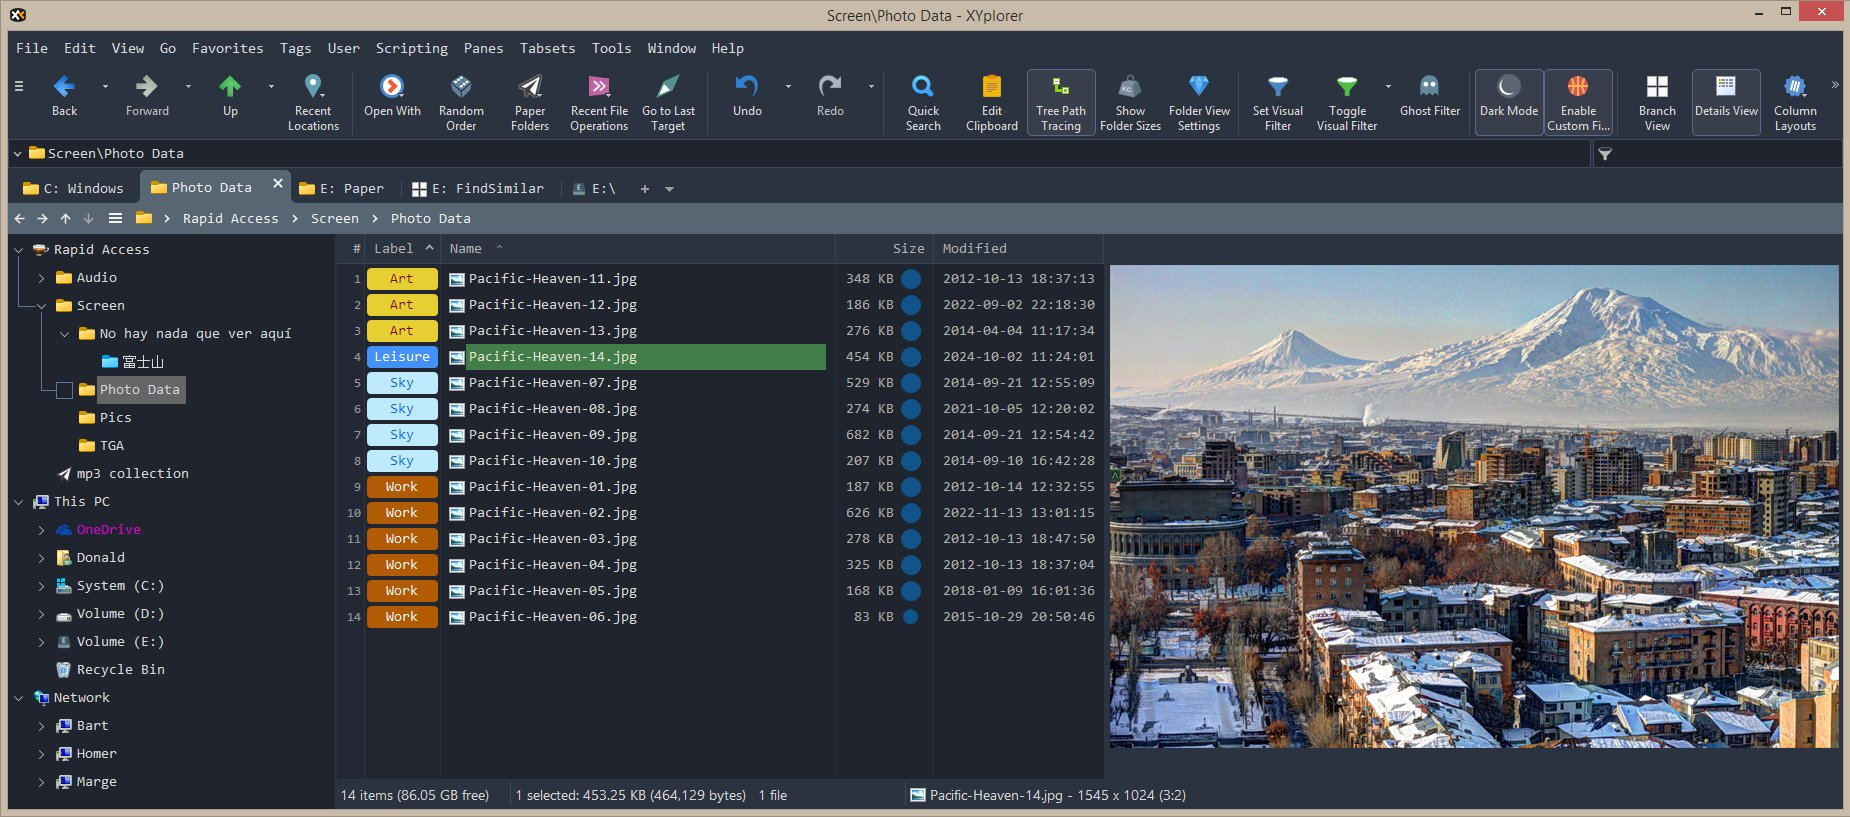Close the Photo Data tab

click(x=278, y=184)
